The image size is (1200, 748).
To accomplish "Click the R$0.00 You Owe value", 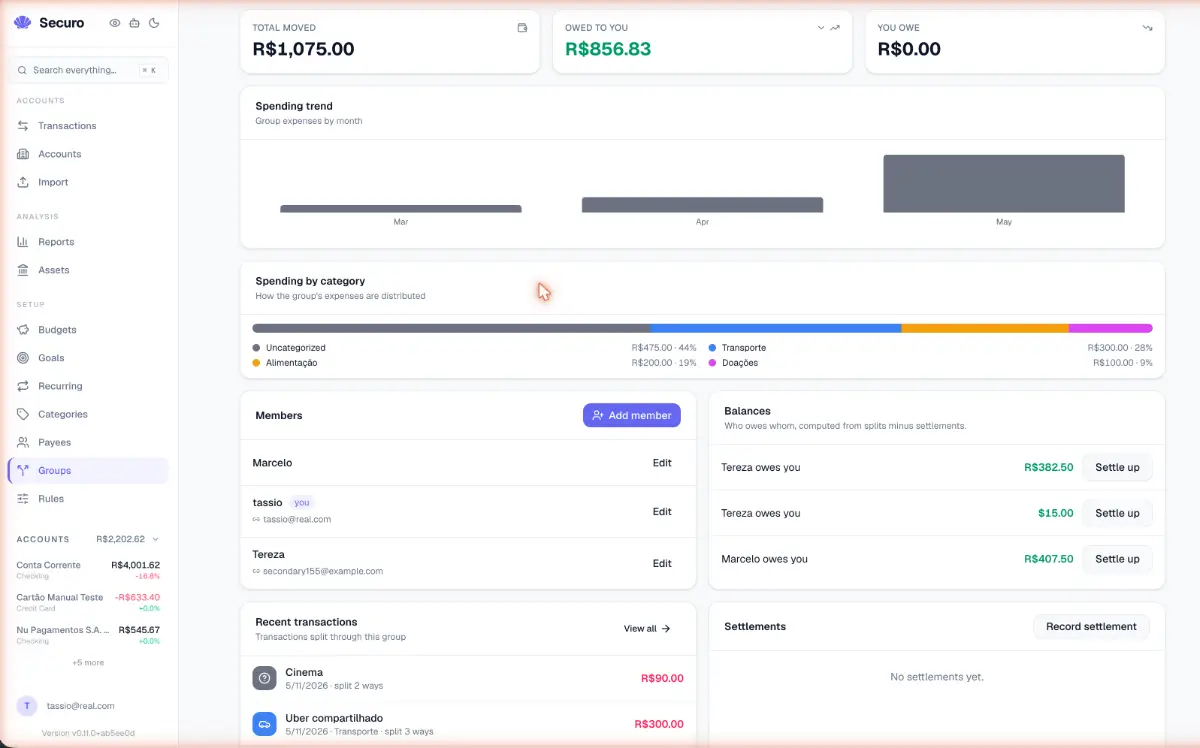I will (909, 49).
